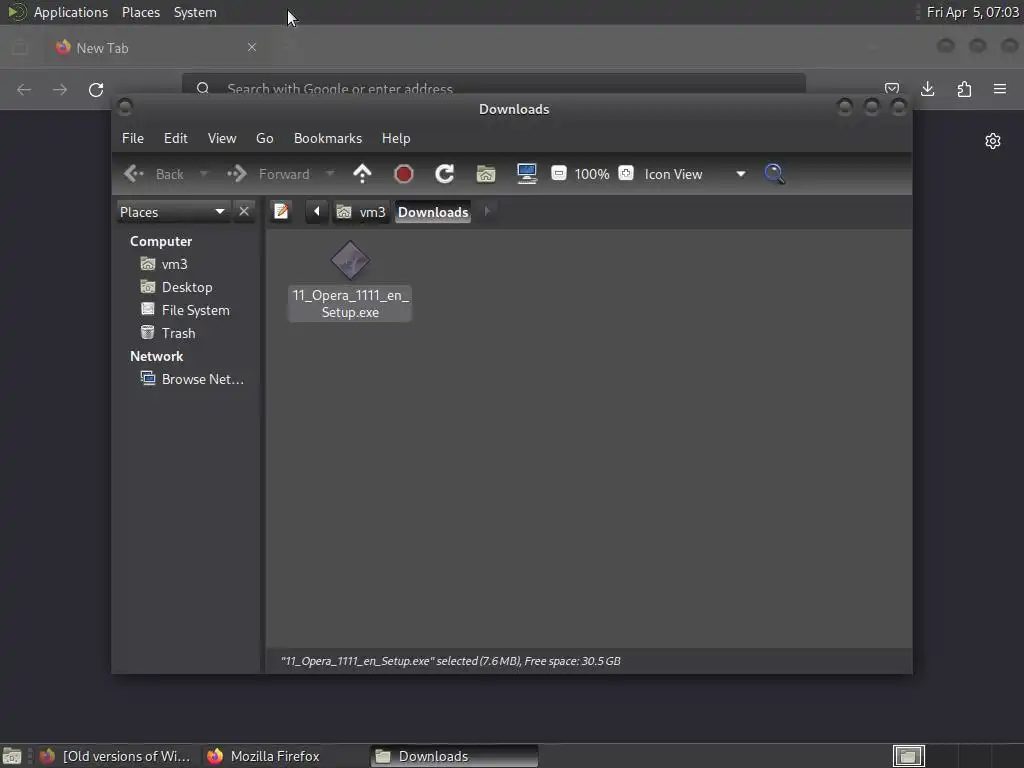1024x768 pixels.
Task: Click the Forward arrow icon
Action: coord(236,174)
